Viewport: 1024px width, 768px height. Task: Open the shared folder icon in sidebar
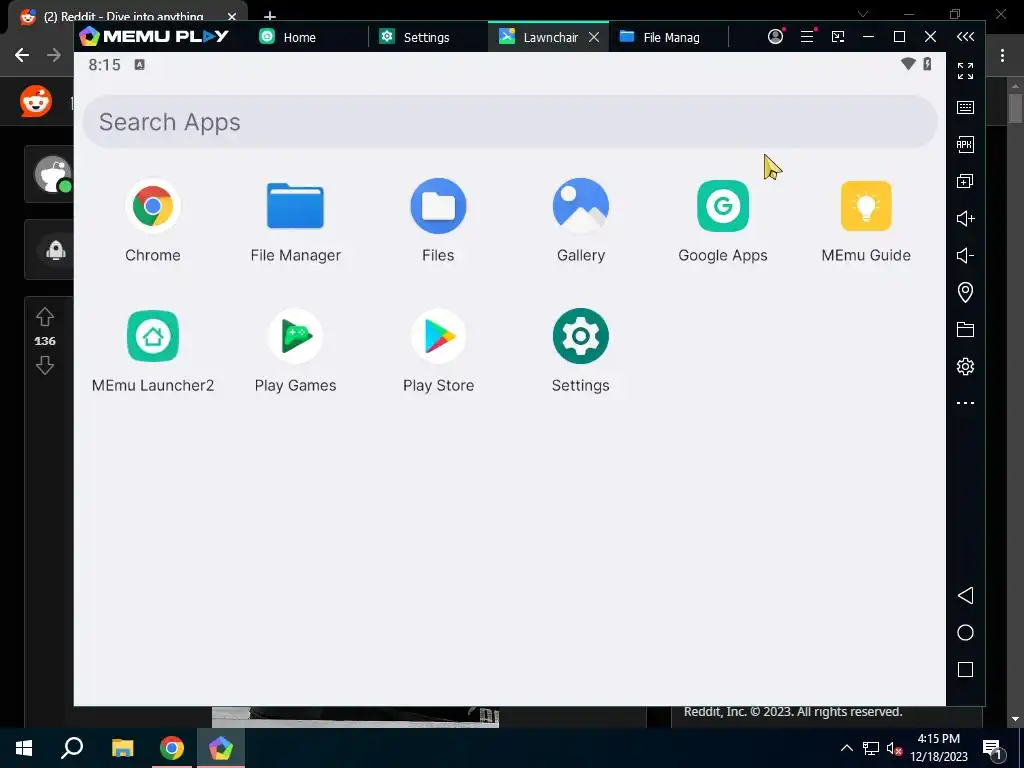click(x=965, y=329)
